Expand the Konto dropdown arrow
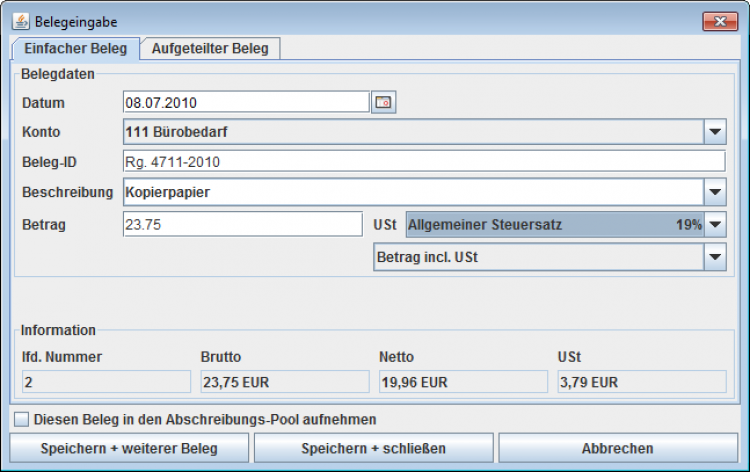 pos(715,131)
